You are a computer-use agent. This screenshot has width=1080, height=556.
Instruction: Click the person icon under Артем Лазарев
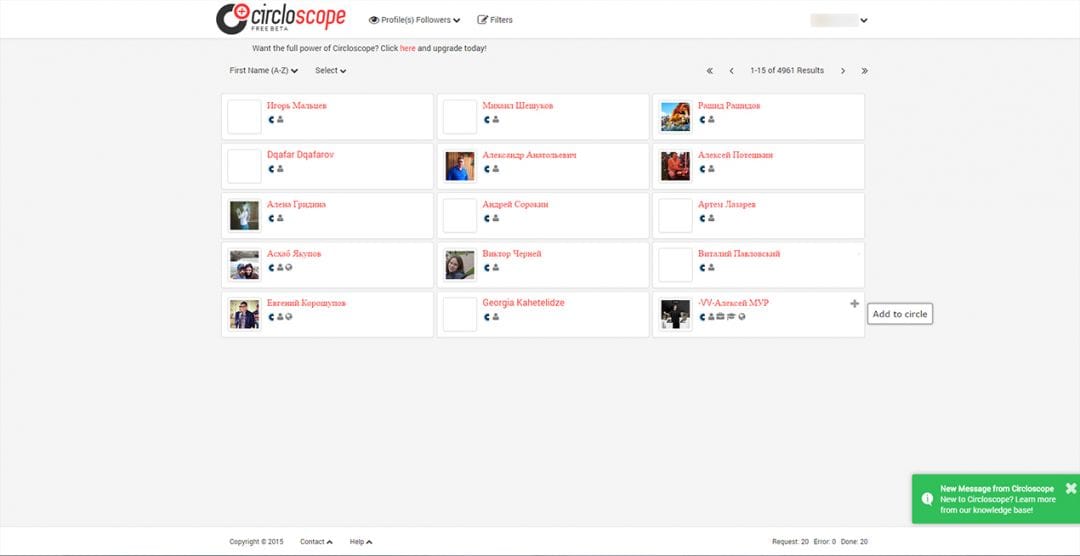click(x=711, y=218)
